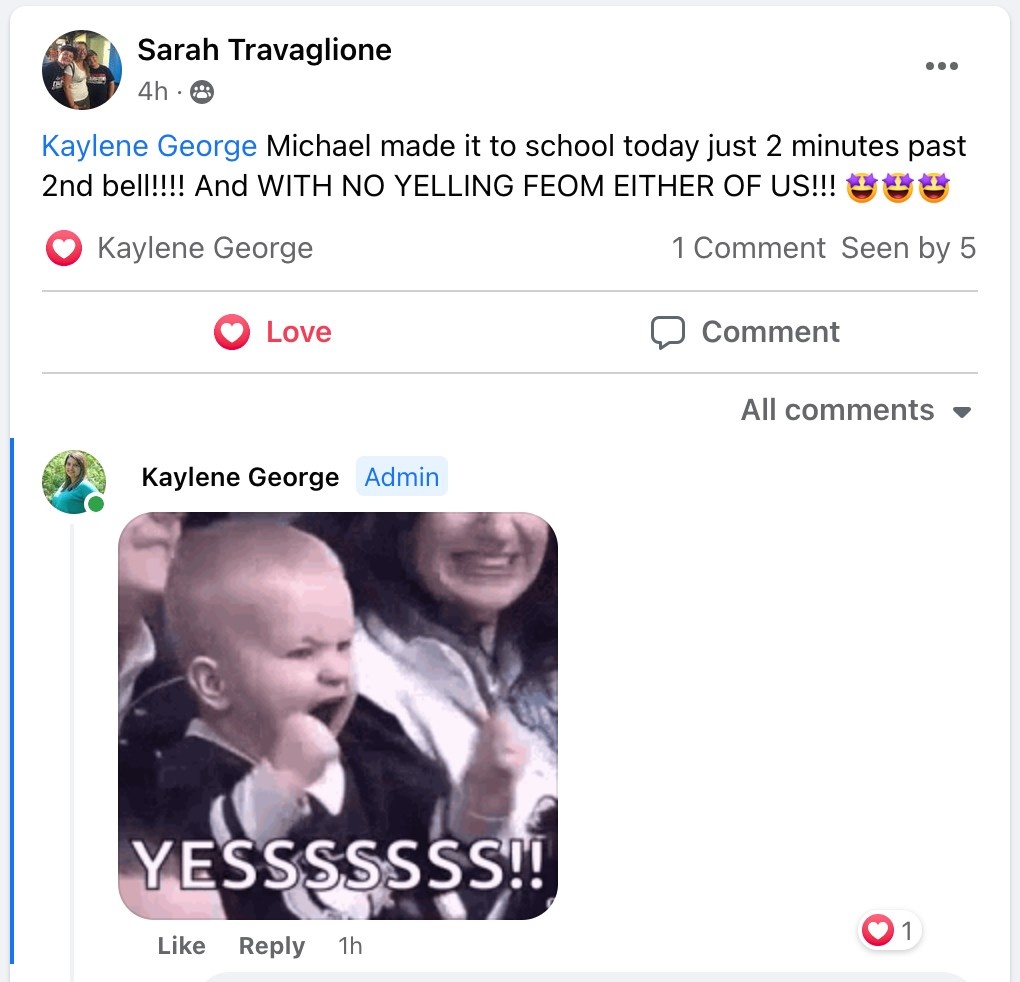1020x982 pixels.
Task: Open the three-dot post options menu
Action: pyautogui.click(x=941, y=66)
